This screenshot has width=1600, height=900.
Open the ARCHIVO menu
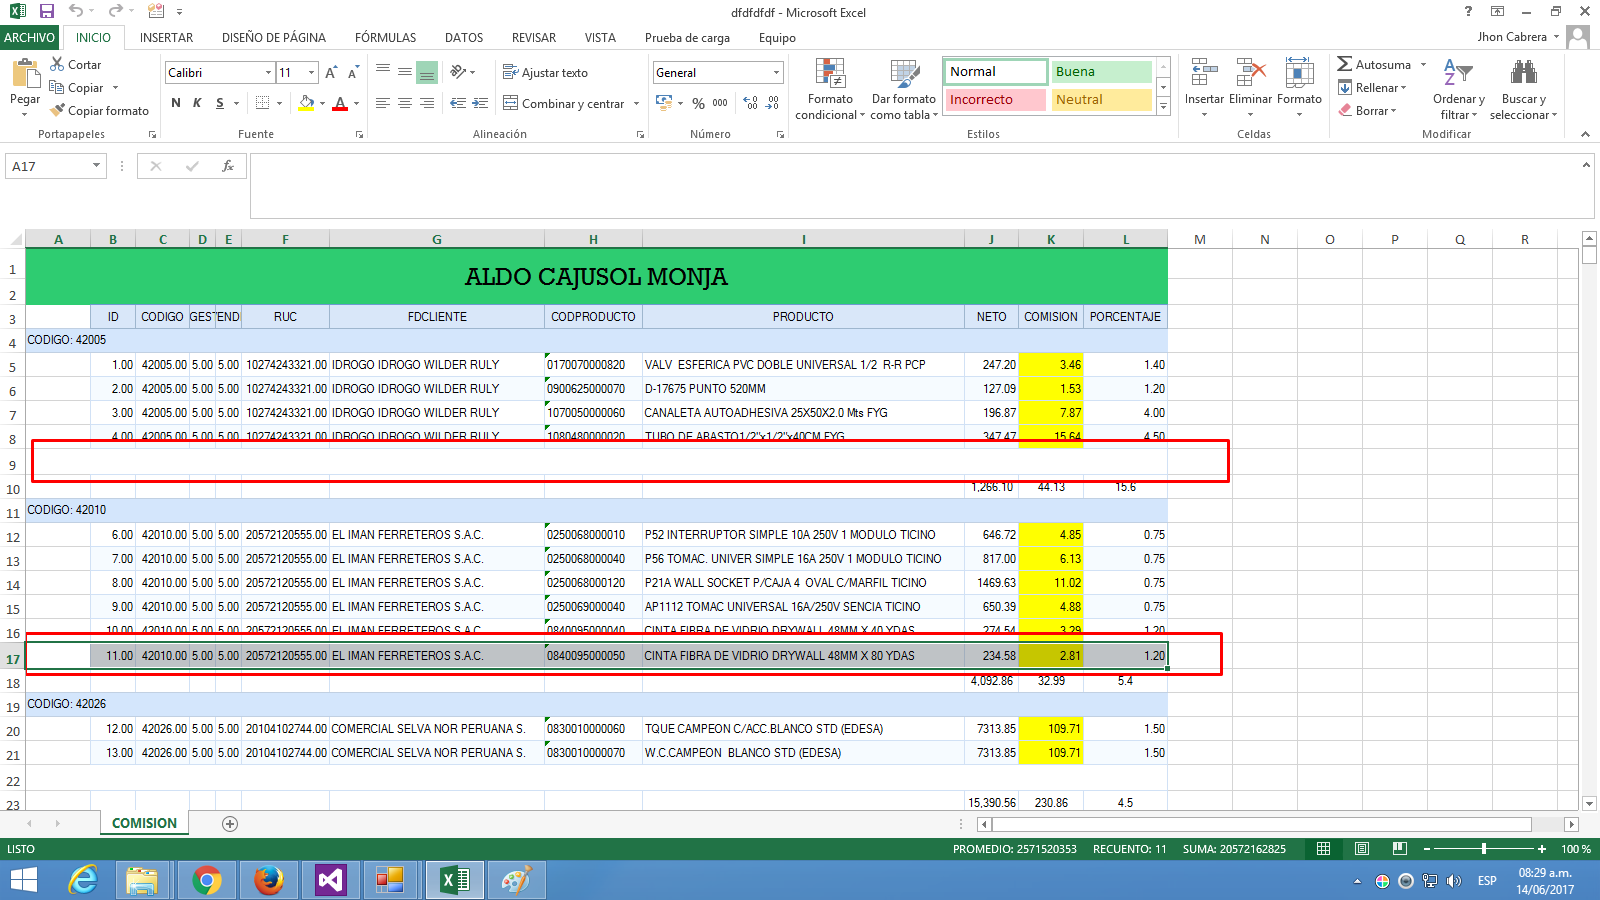tap(29, 37)
